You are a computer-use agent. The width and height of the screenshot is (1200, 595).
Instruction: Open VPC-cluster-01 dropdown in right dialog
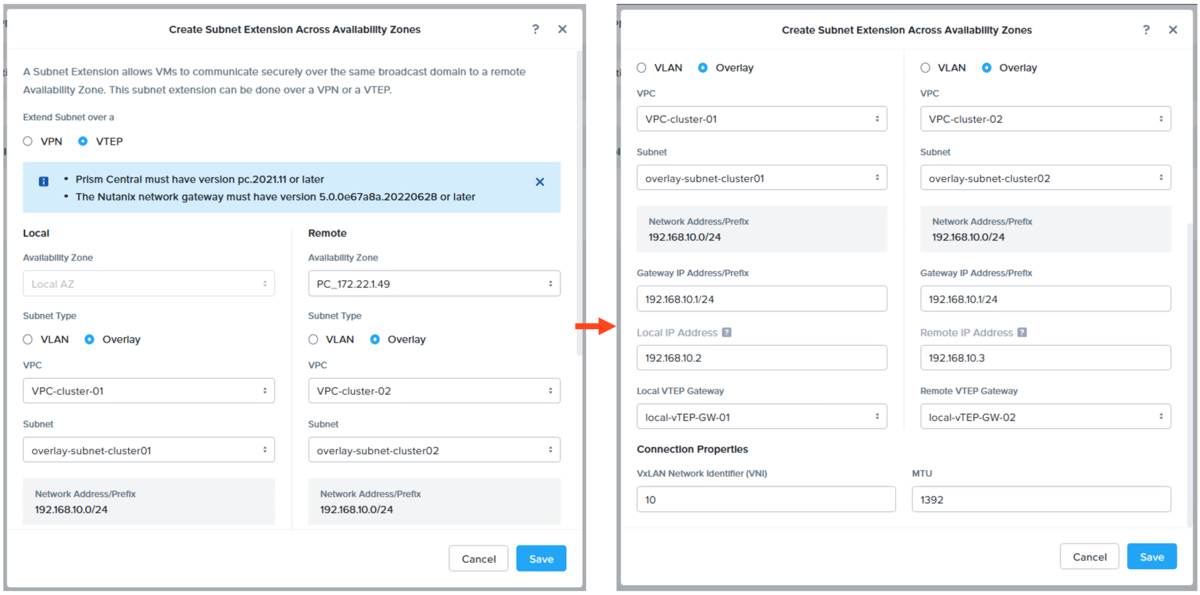[762, 119]
